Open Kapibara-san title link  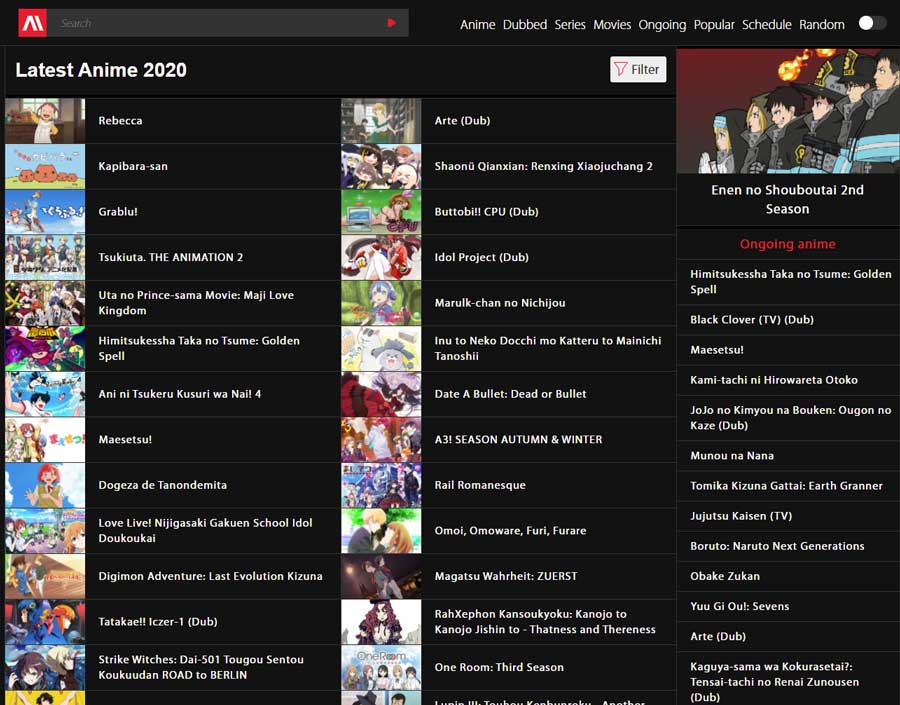(133, 166)
